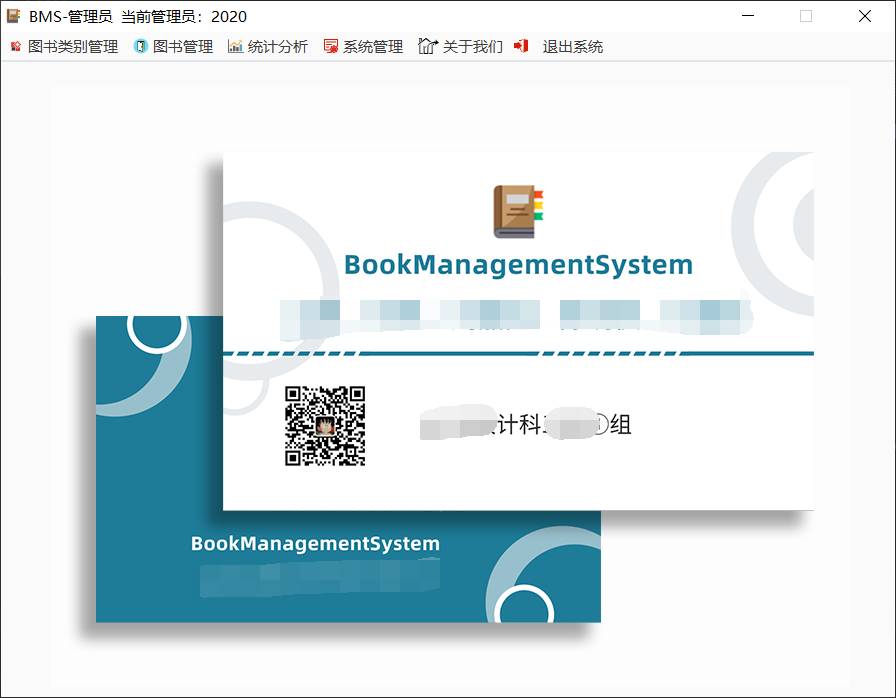The height and width of the screenshot is (698, 896).
Task: Click the BMS book icon in the title bar
Action: pos(13,15)
